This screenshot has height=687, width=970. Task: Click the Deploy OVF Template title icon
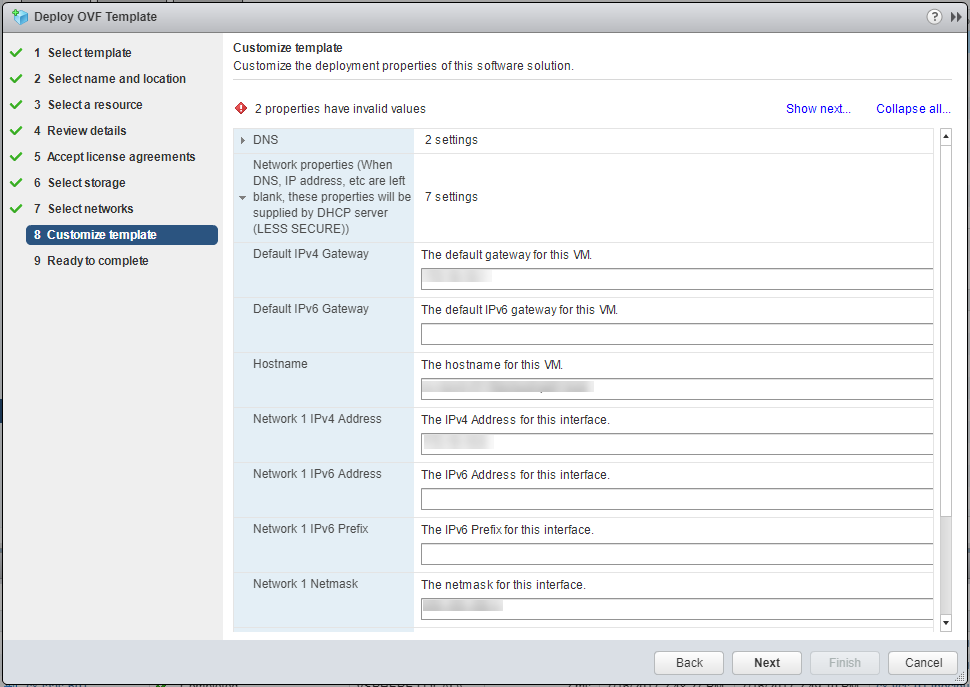[x=19, y=17]
